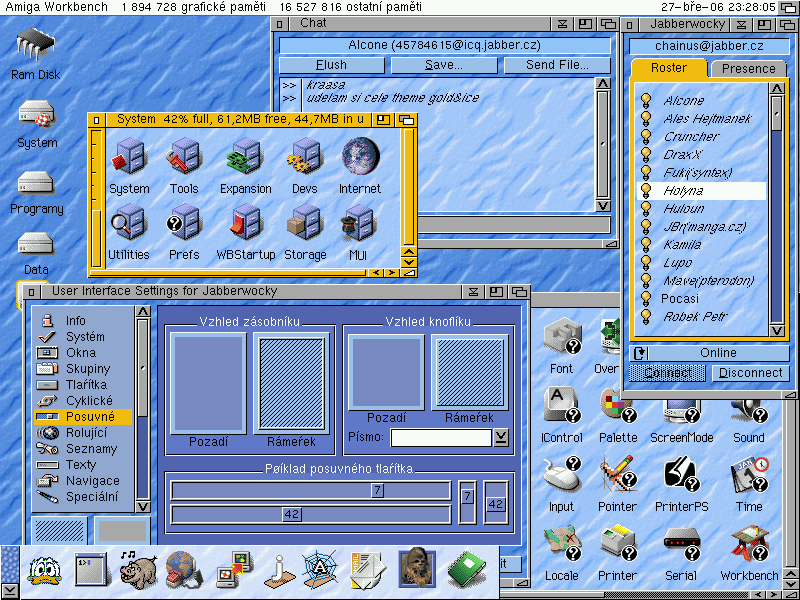800x600 pixels.
Task: Click the Connect button in Jabberwocky
Action: 667,373
